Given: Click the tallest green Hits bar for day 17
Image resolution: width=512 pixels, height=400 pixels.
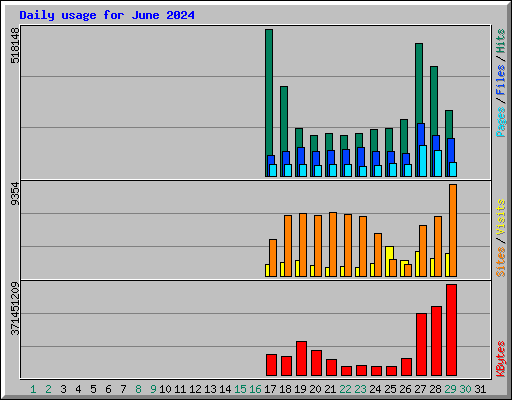Looking at the screenshot, I should click(x=269, y=92).
